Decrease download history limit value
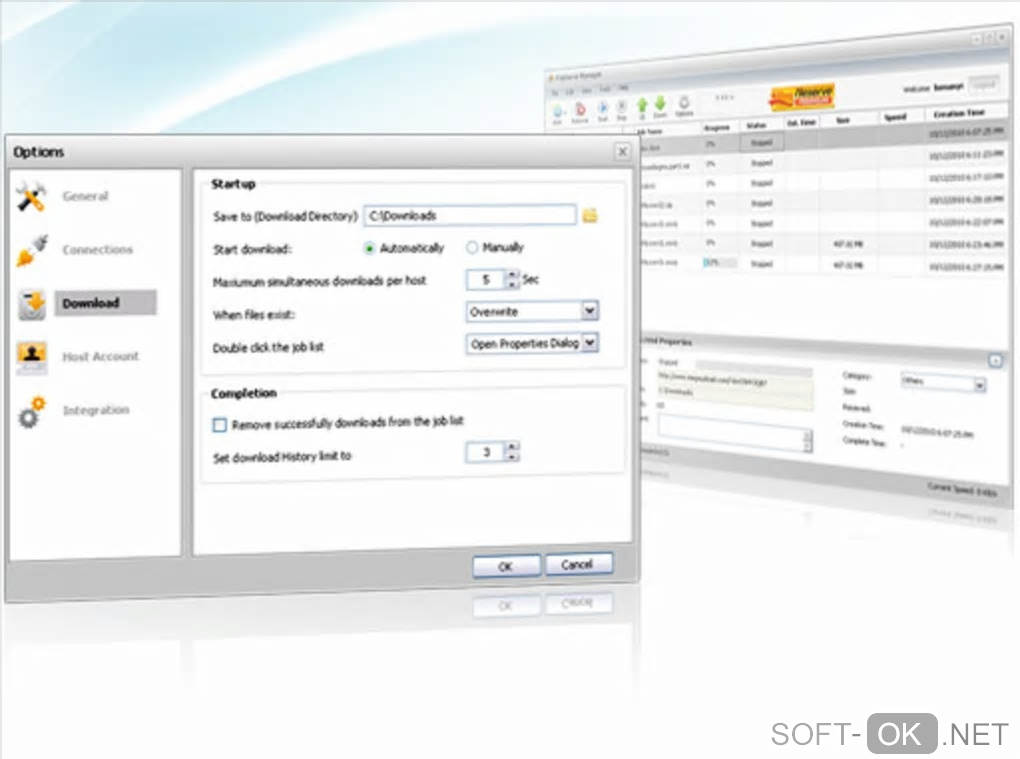This screenshot has width=1020, height=759. pyautogui.click(x=513, y=457)
